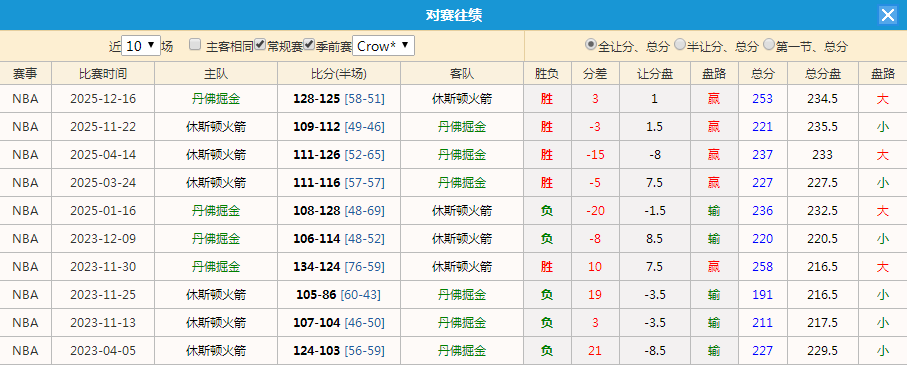
Task: Open the 107-104 score link
Action: pos(316,322)
